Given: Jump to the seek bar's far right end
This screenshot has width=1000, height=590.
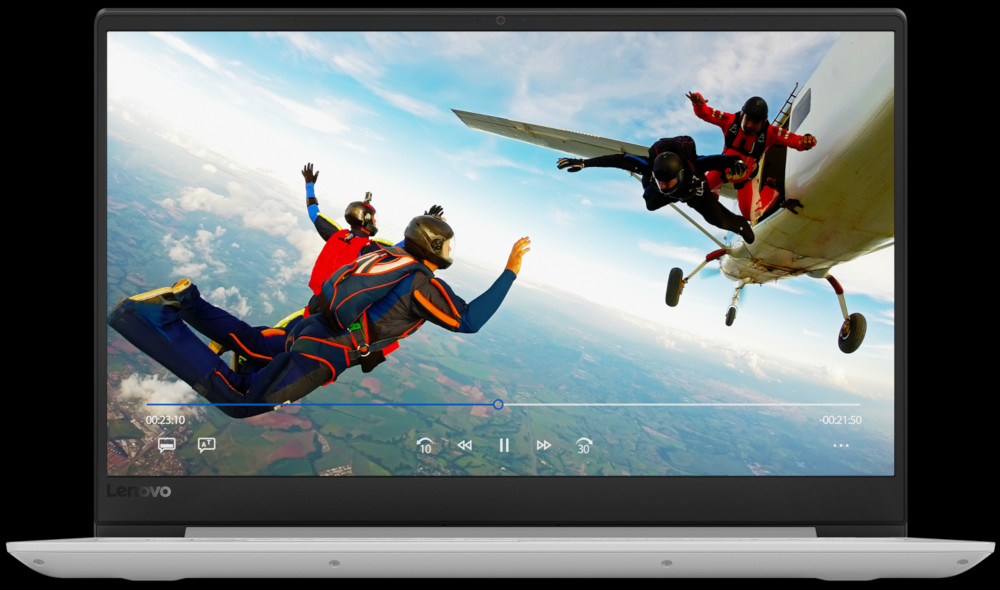Looking at the screenshot, I should coord(858,404).
